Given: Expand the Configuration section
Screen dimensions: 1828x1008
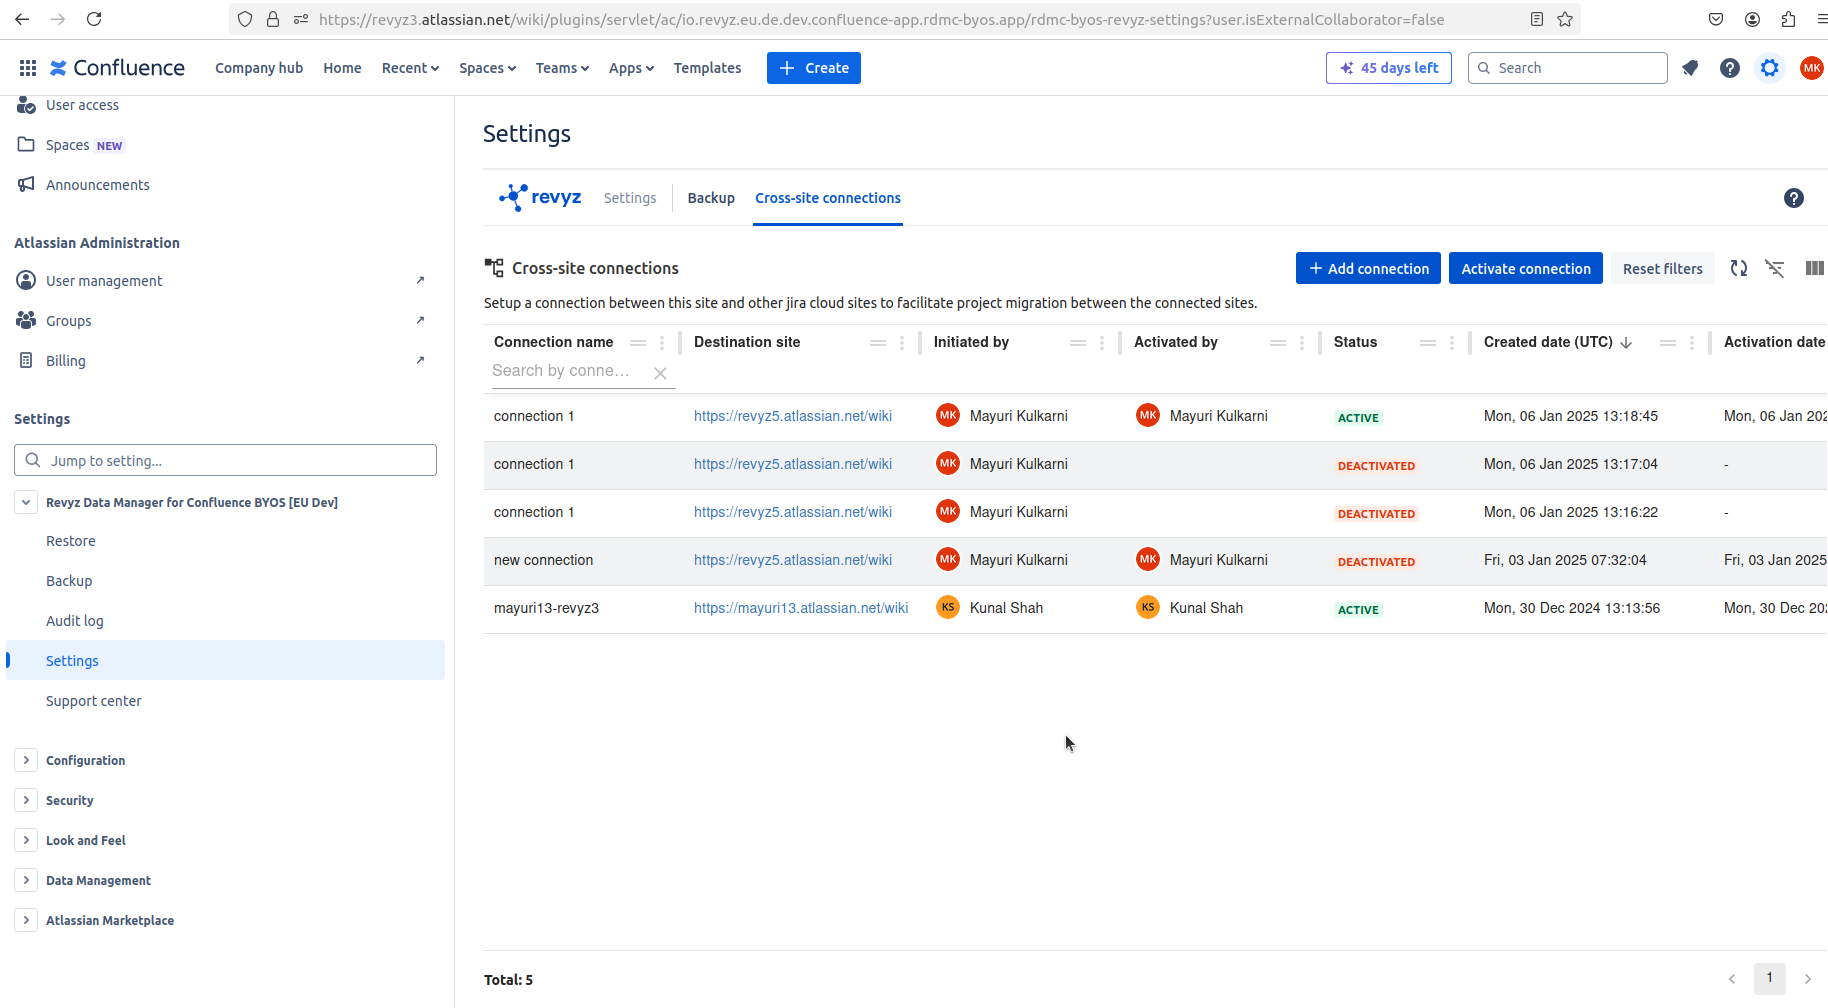Looking at the screenshot, I should point(26,760).
